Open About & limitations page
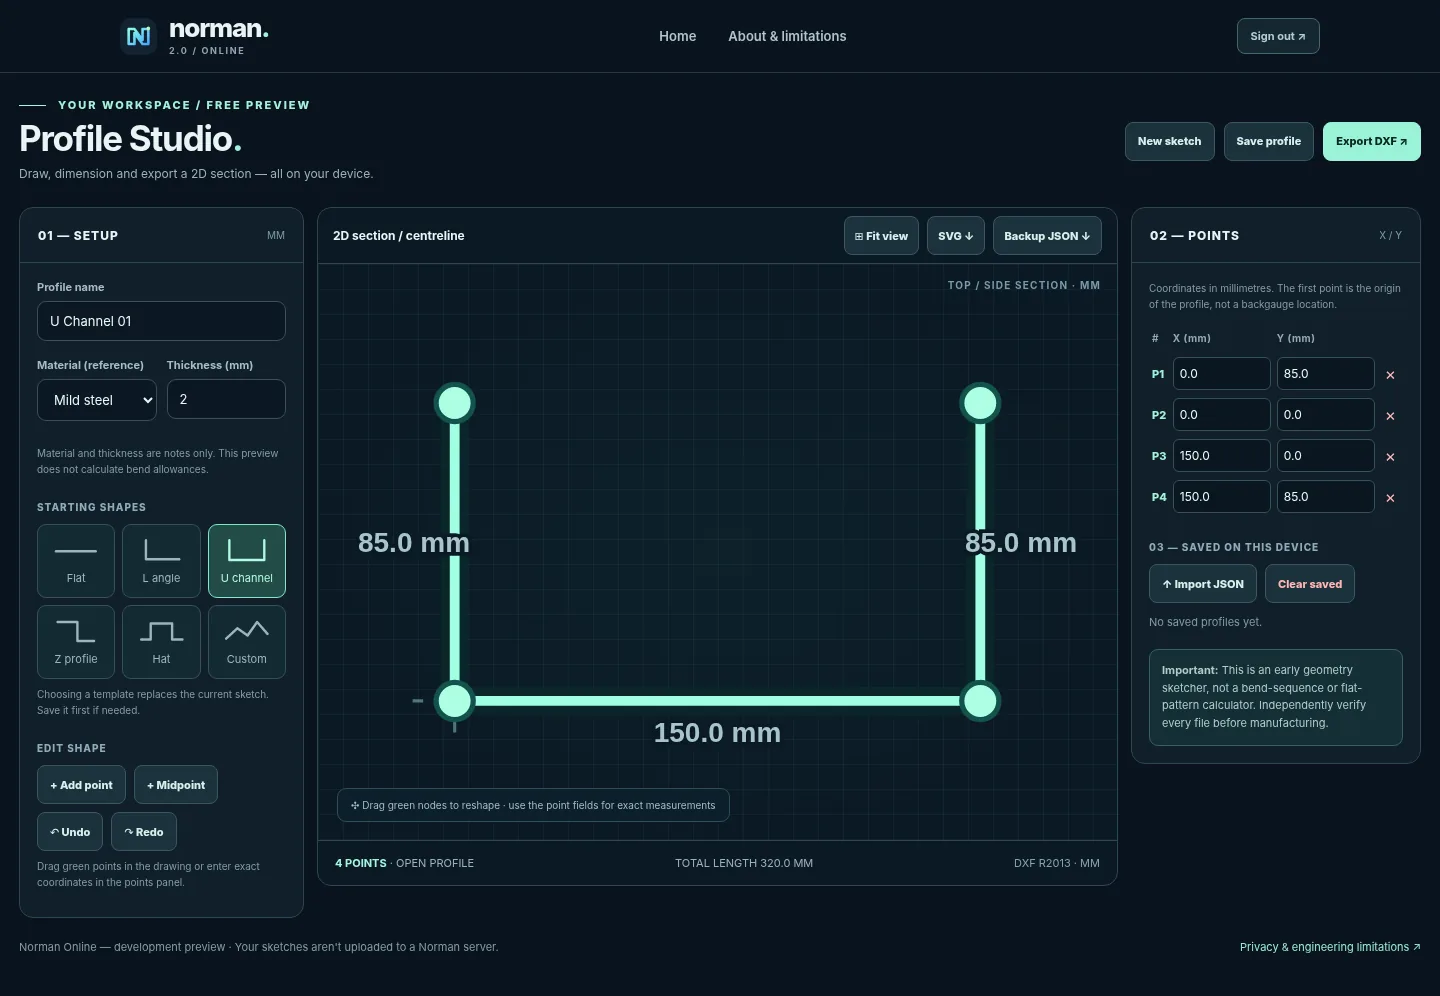The height and width of the screenshot is (996, 1440). coord(787,36)
